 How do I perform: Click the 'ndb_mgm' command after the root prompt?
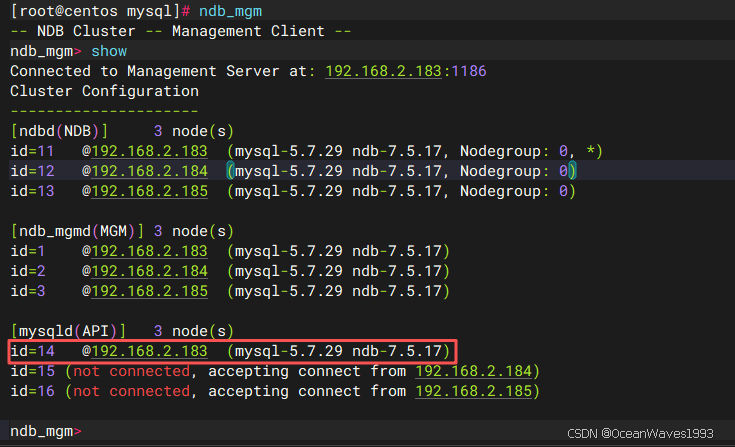pyautogui.click(x=231, y=11)
